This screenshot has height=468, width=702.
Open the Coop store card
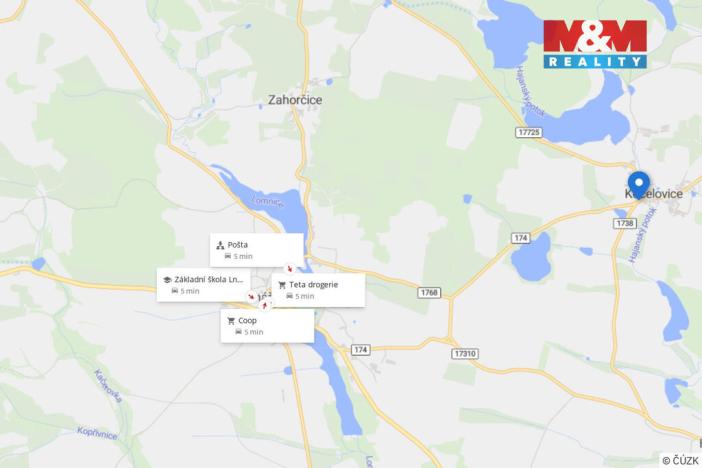click(x=267, y=326)
